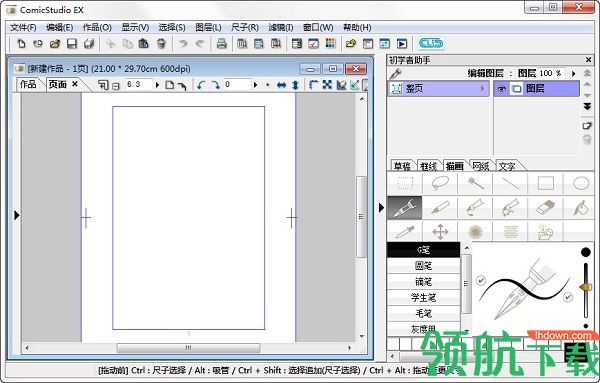Click the paste clipboard toolbar icon

(144, 44)
